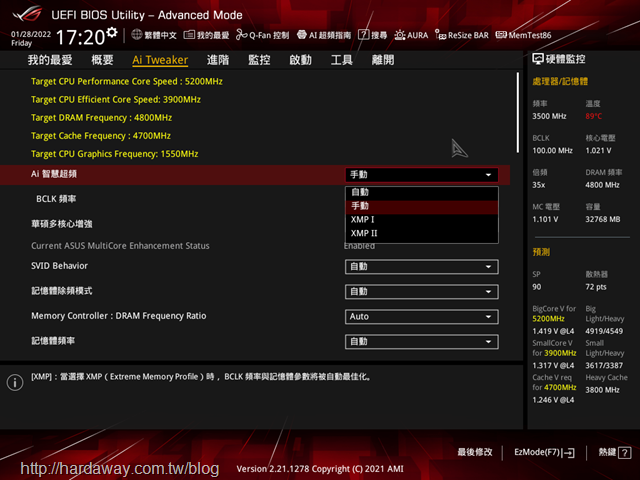Open AI 超頻指南 brain icon
This screenshot has width=640, height=480.
coord(302,35)
